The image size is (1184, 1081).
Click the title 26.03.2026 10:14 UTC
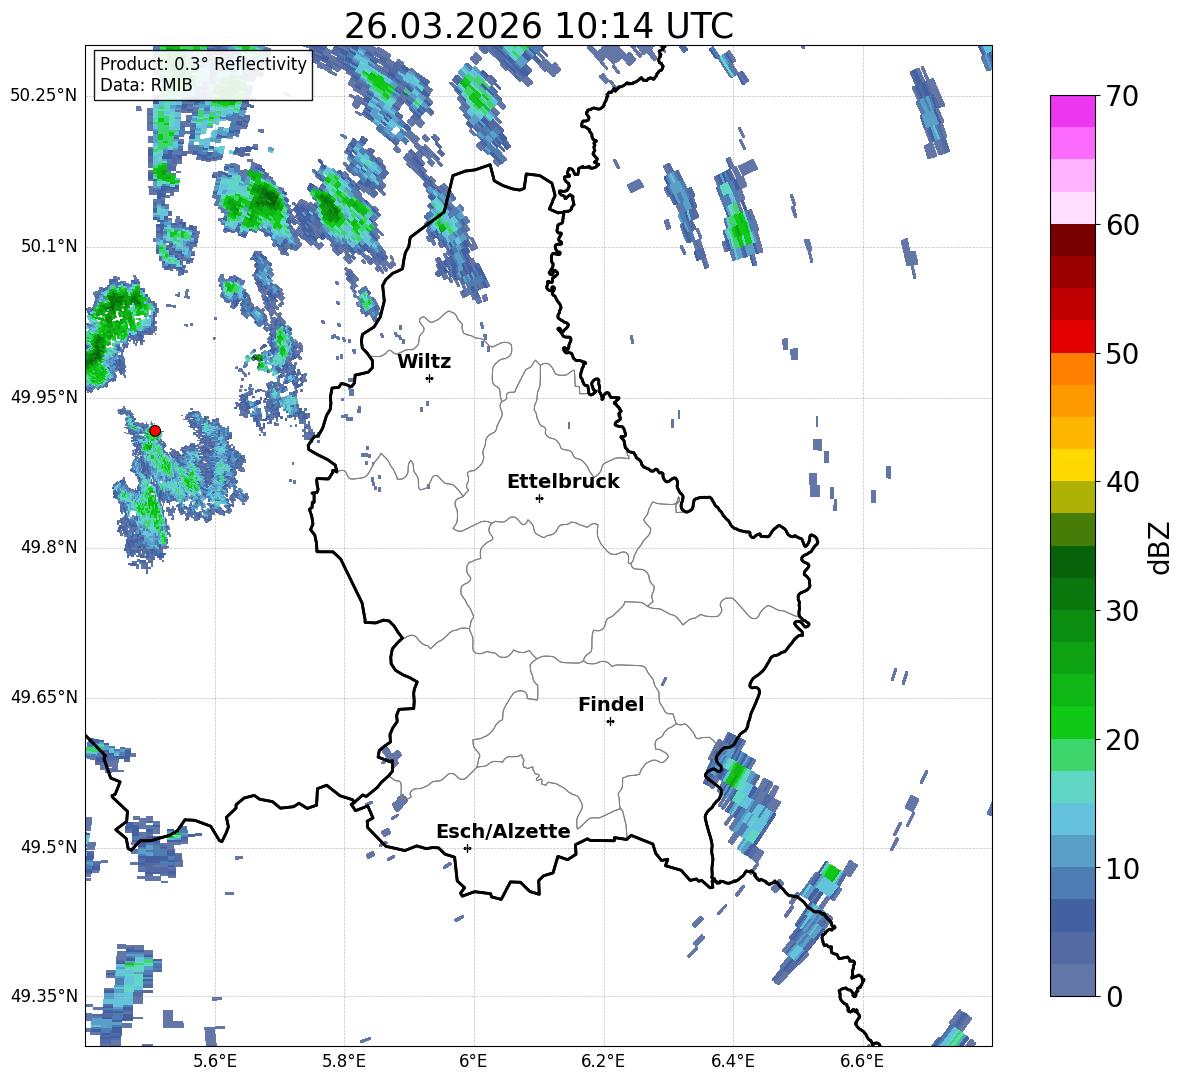pos(539,26)
